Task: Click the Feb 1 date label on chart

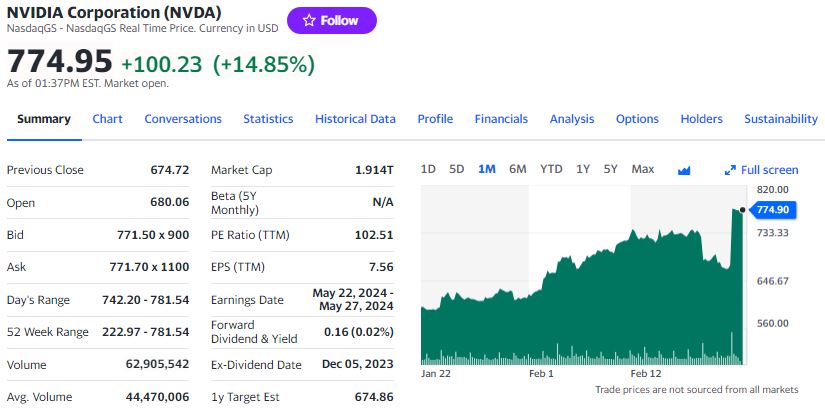Action: coord(542,373)
